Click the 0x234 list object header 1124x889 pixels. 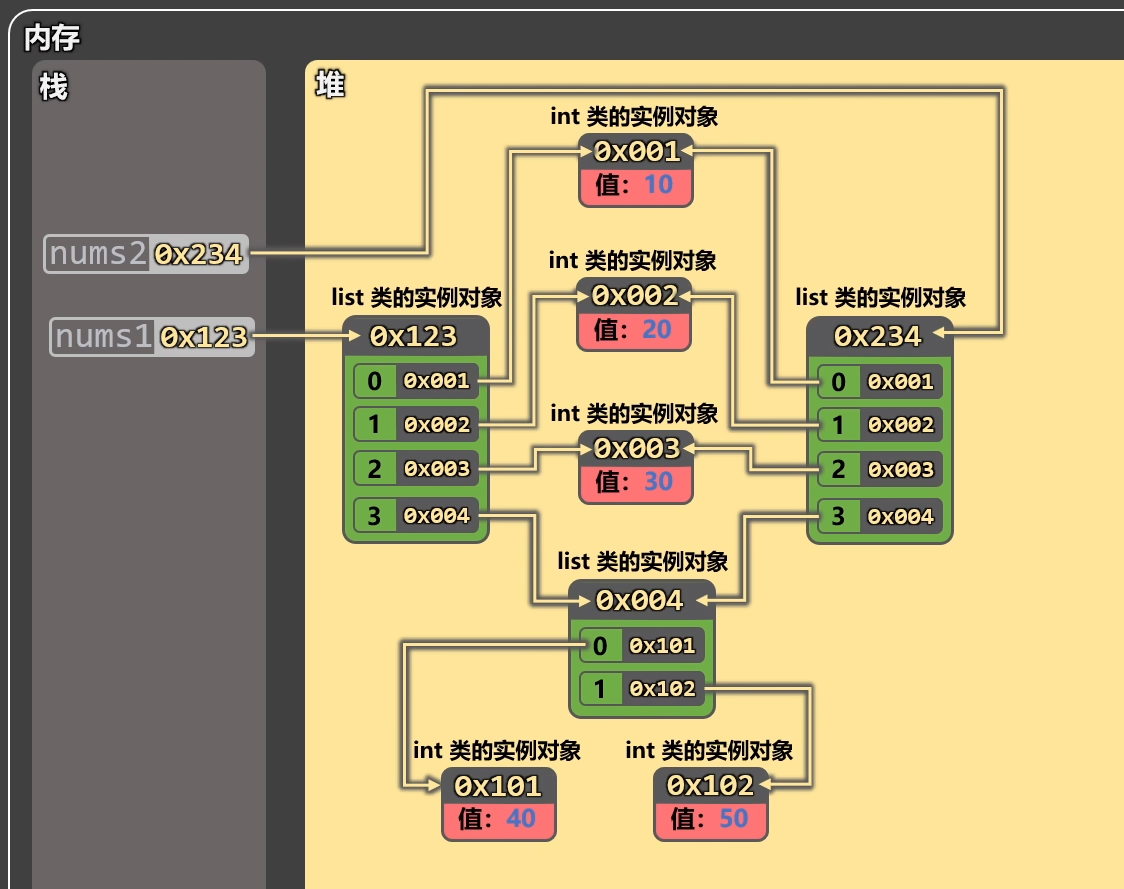[x=880, y=336]
